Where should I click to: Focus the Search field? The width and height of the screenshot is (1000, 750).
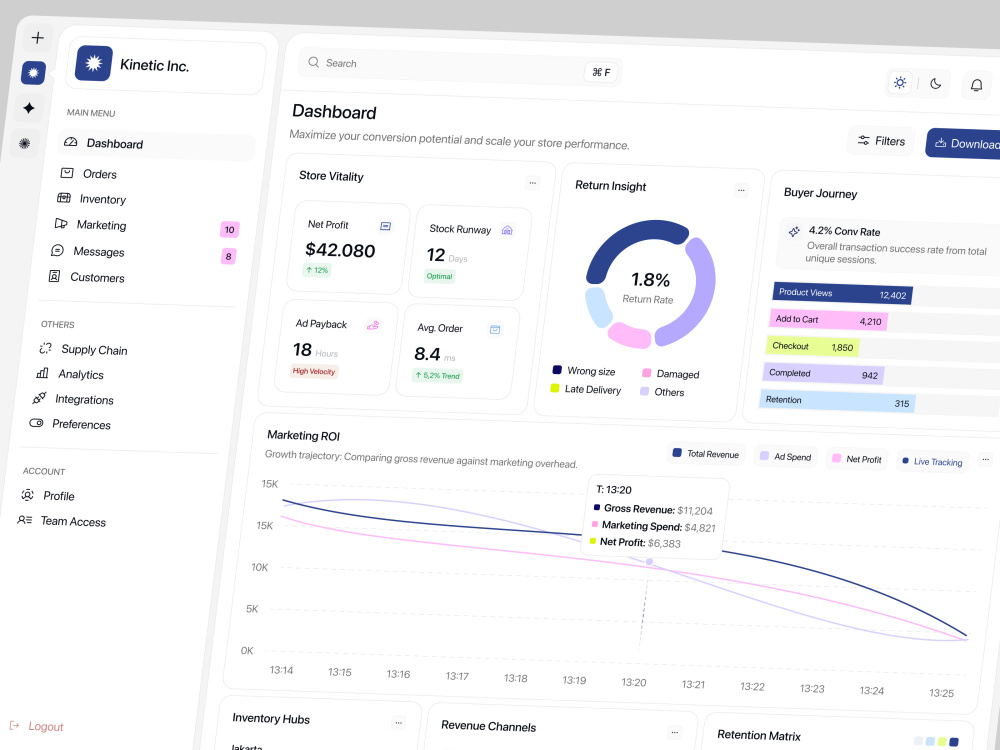click(x=460, y=68)
